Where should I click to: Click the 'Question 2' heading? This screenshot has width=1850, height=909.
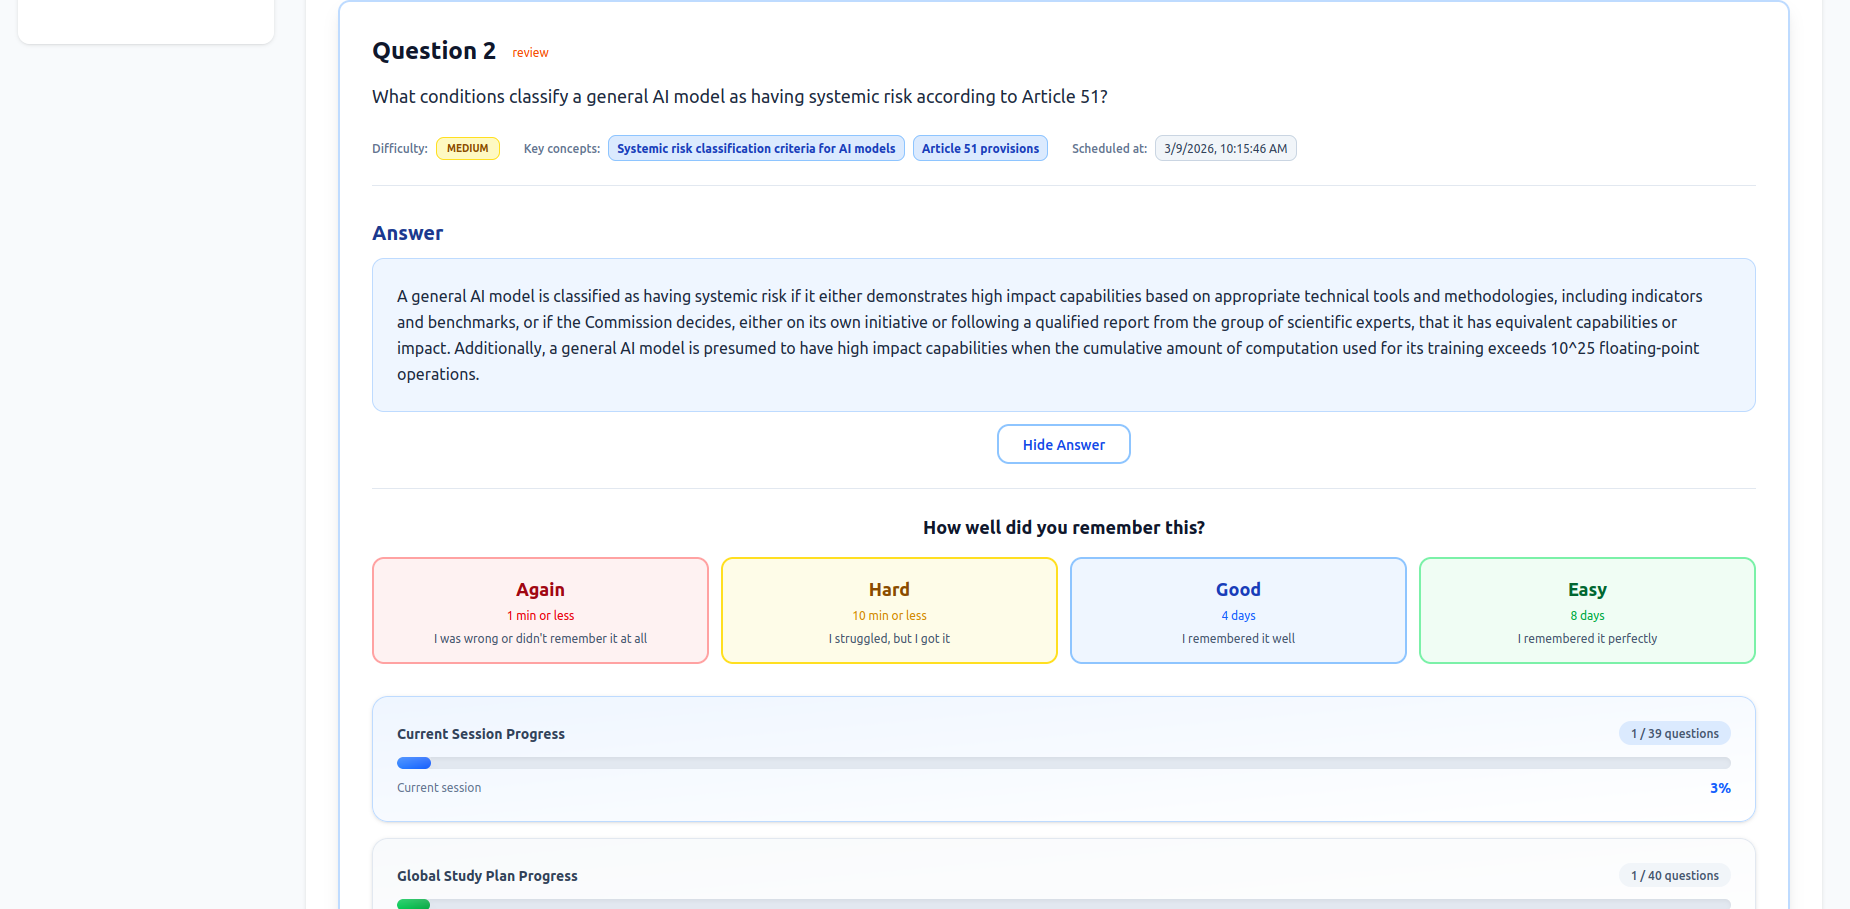point(433,50)
